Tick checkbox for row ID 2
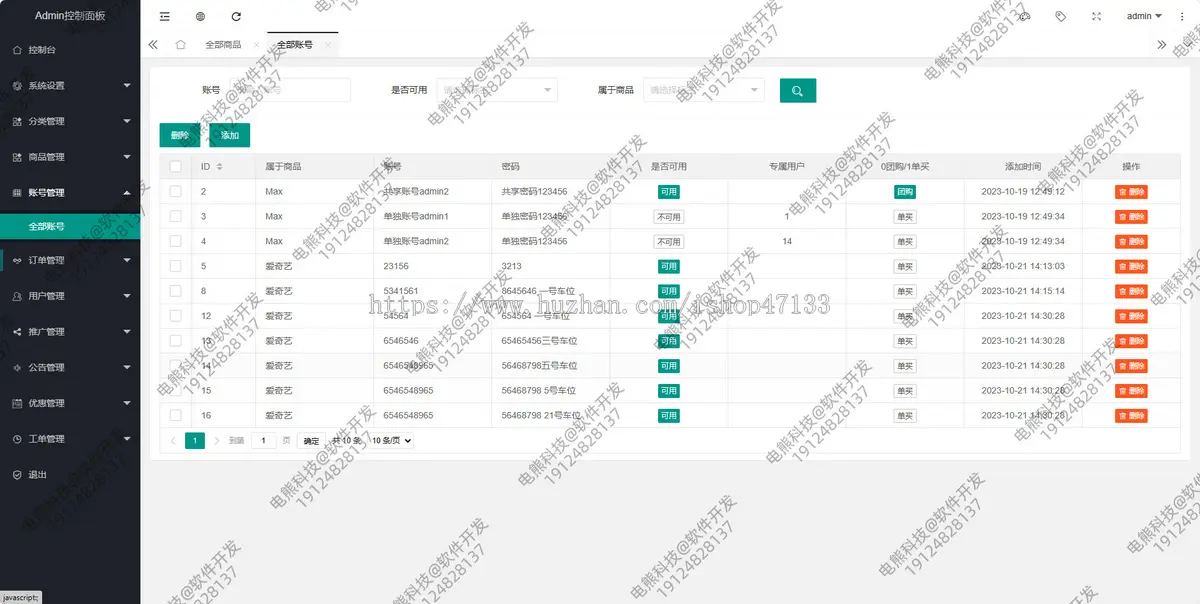Screen dimensions: 1200x604 [x=176, y=191]
